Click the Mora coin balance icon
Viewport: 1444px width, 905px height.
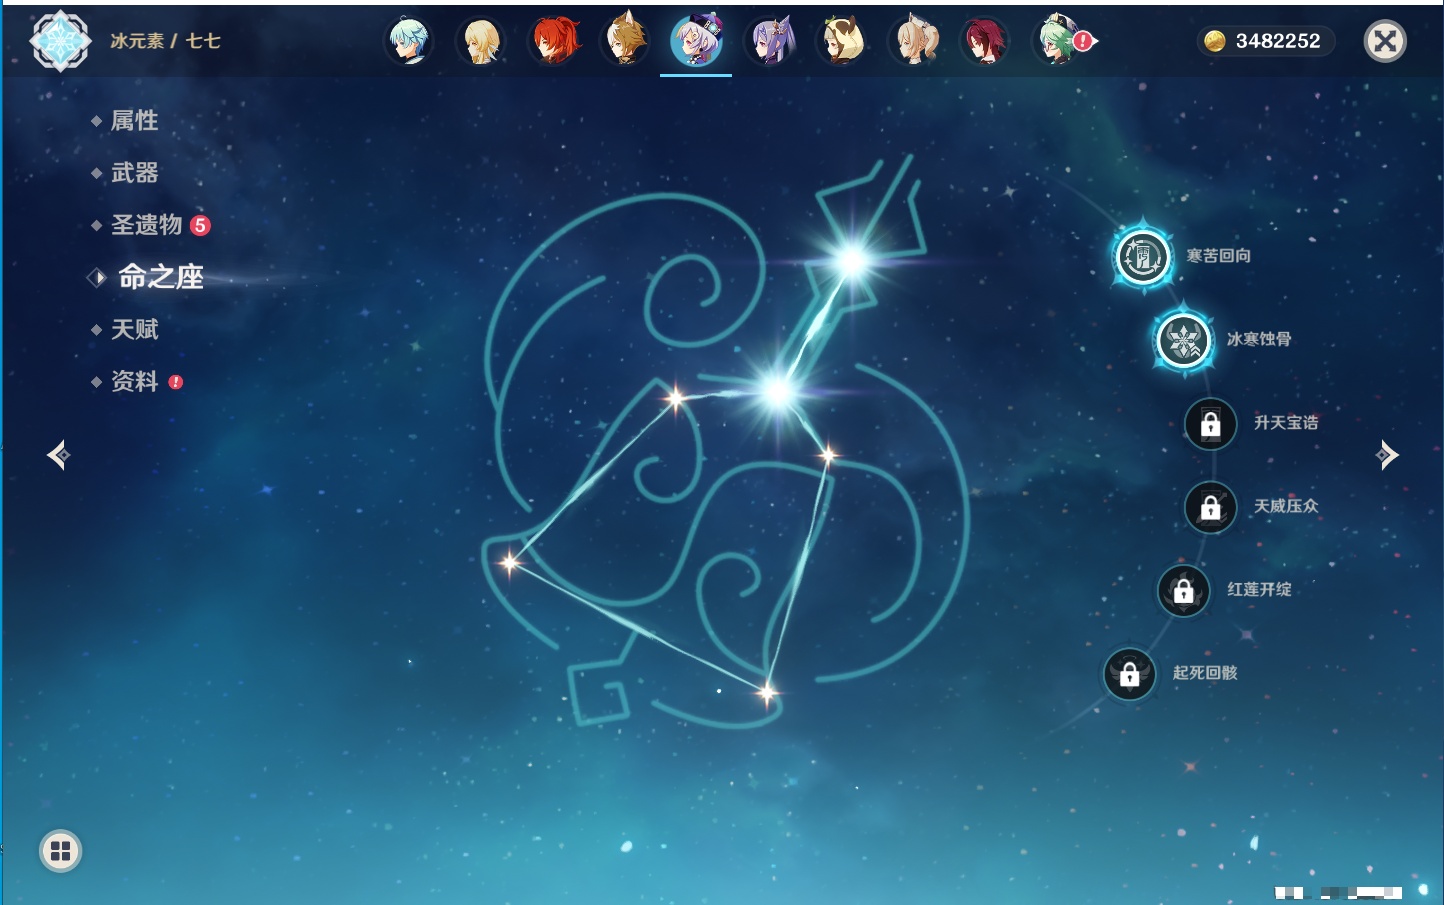click(1214, 41)
